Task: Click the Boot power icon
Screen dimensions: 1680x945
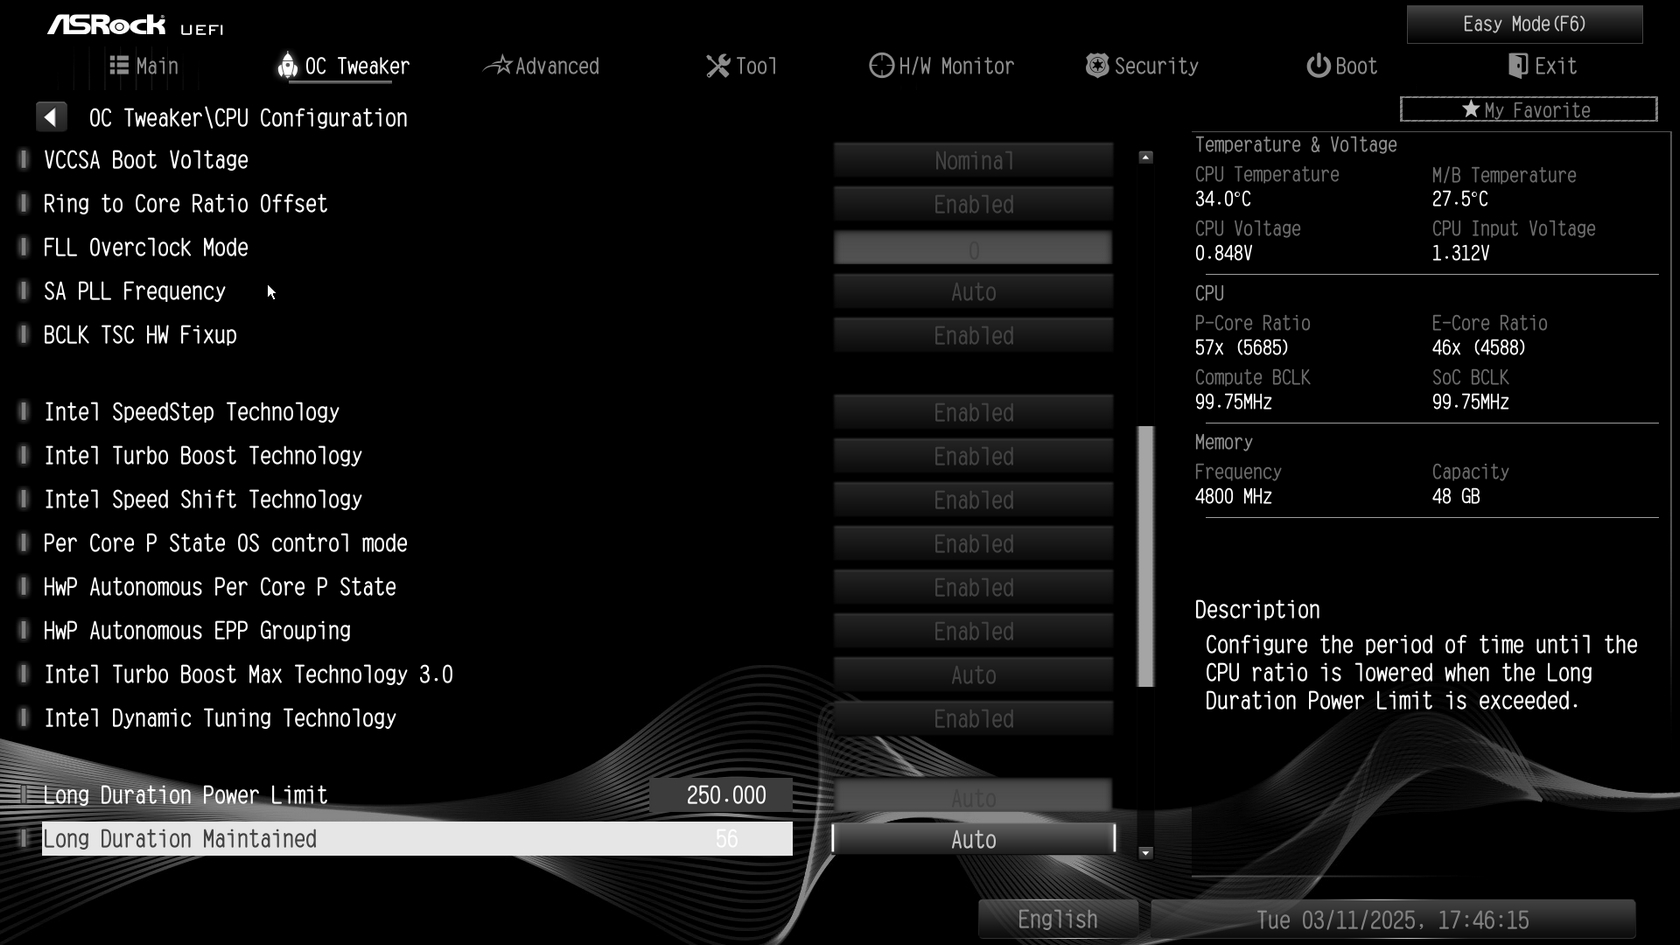Action: [x=1318, y=65]
